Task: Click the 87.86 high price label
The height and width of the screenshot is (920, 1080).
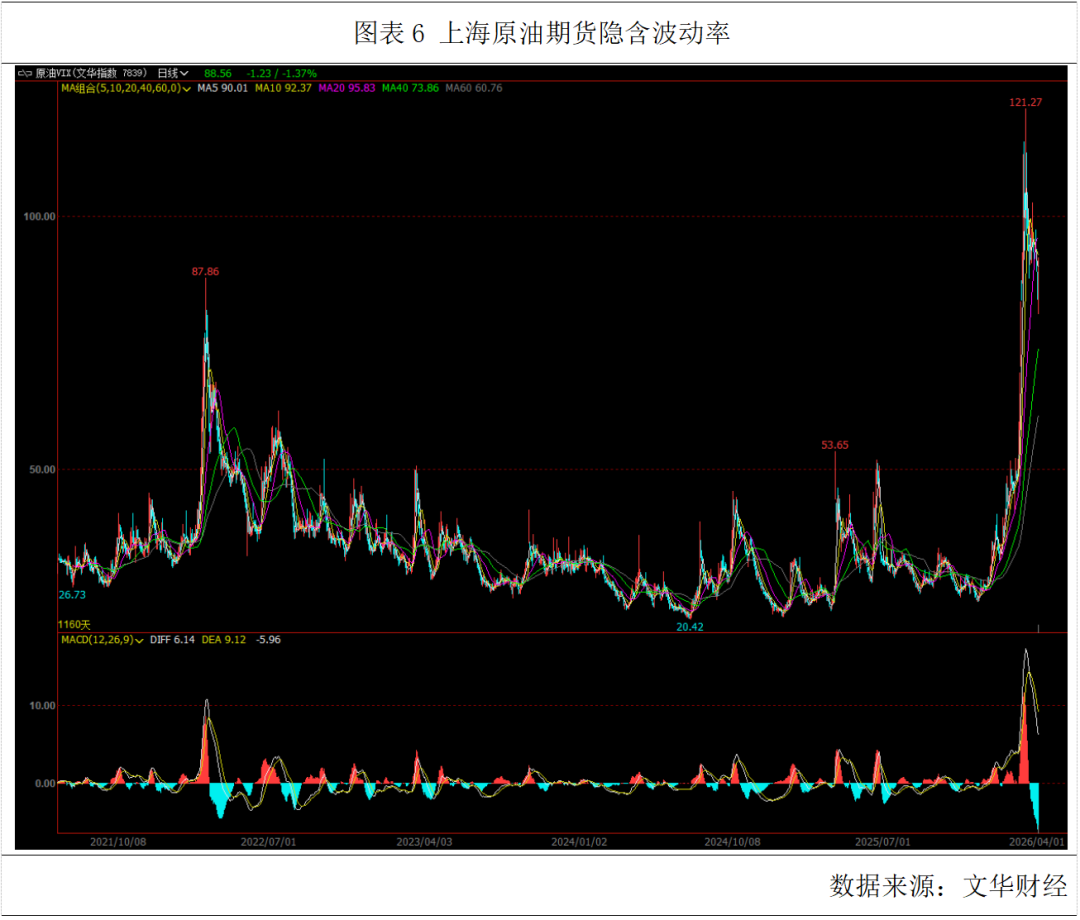Action: [x=205, y=272]
